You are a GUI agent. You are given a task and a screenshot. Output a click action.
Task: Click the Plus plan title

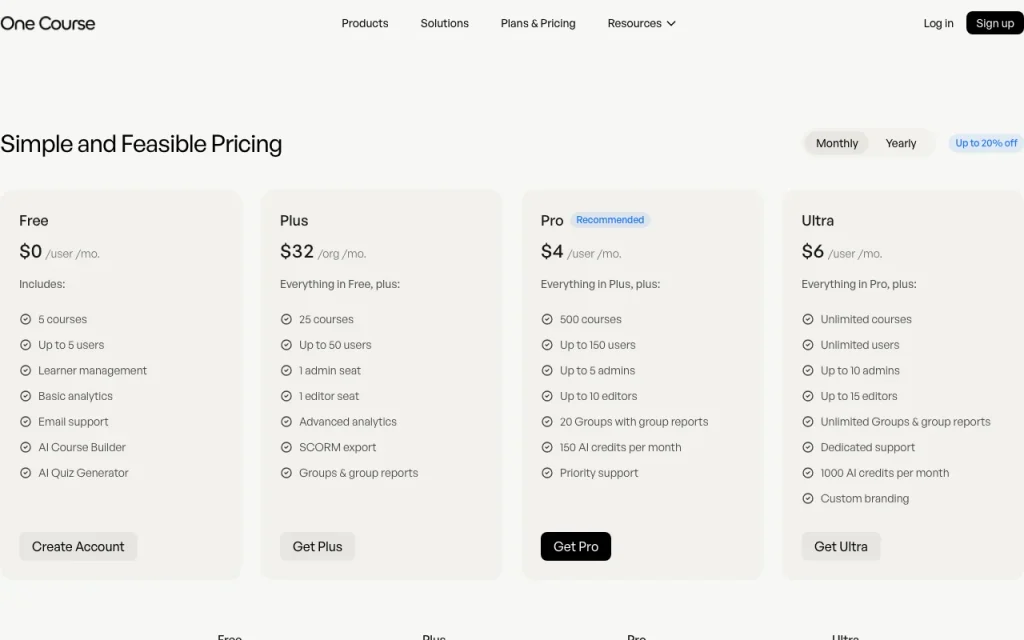(294, 221)
